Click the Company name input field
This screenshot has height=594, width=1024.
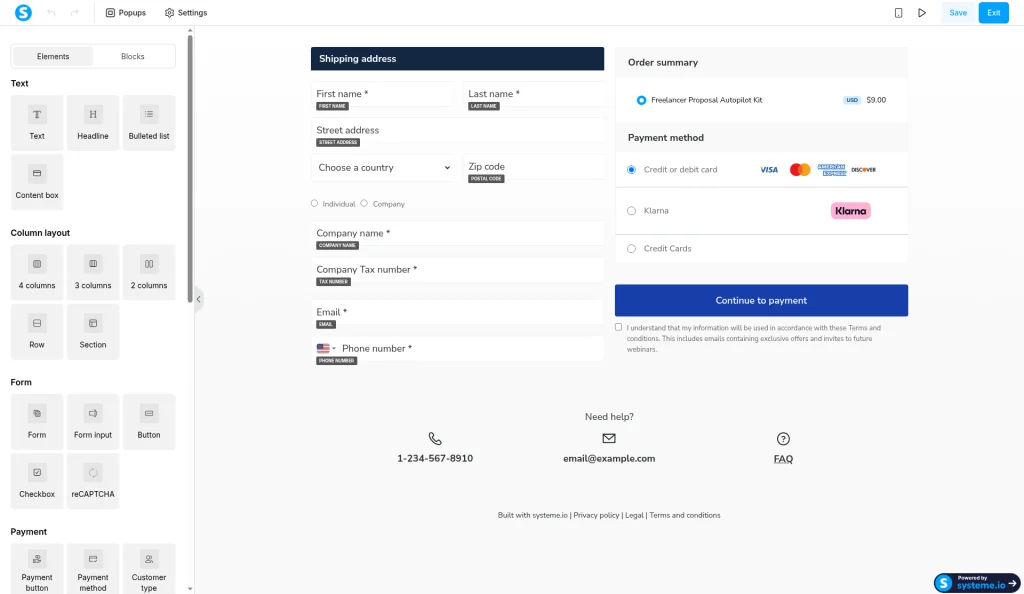pos(457,233)
